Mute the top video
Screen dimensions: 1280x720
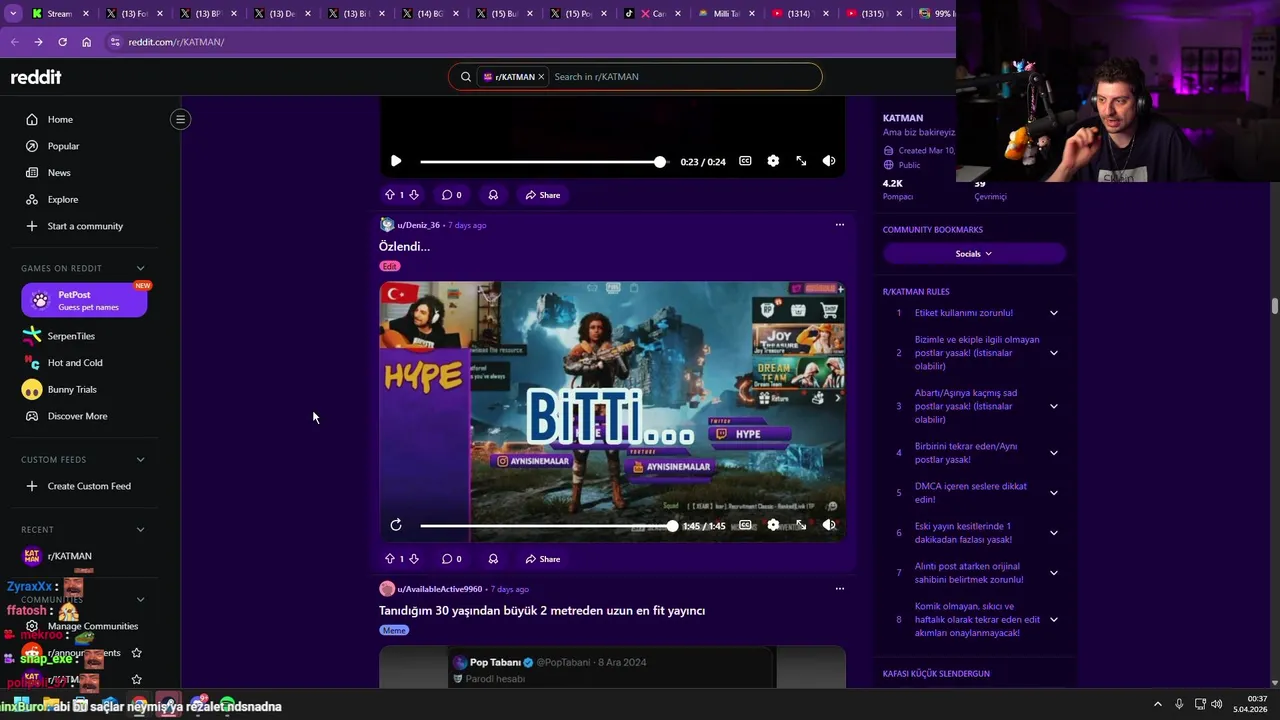pyautogui.click(x=829, y=161)
